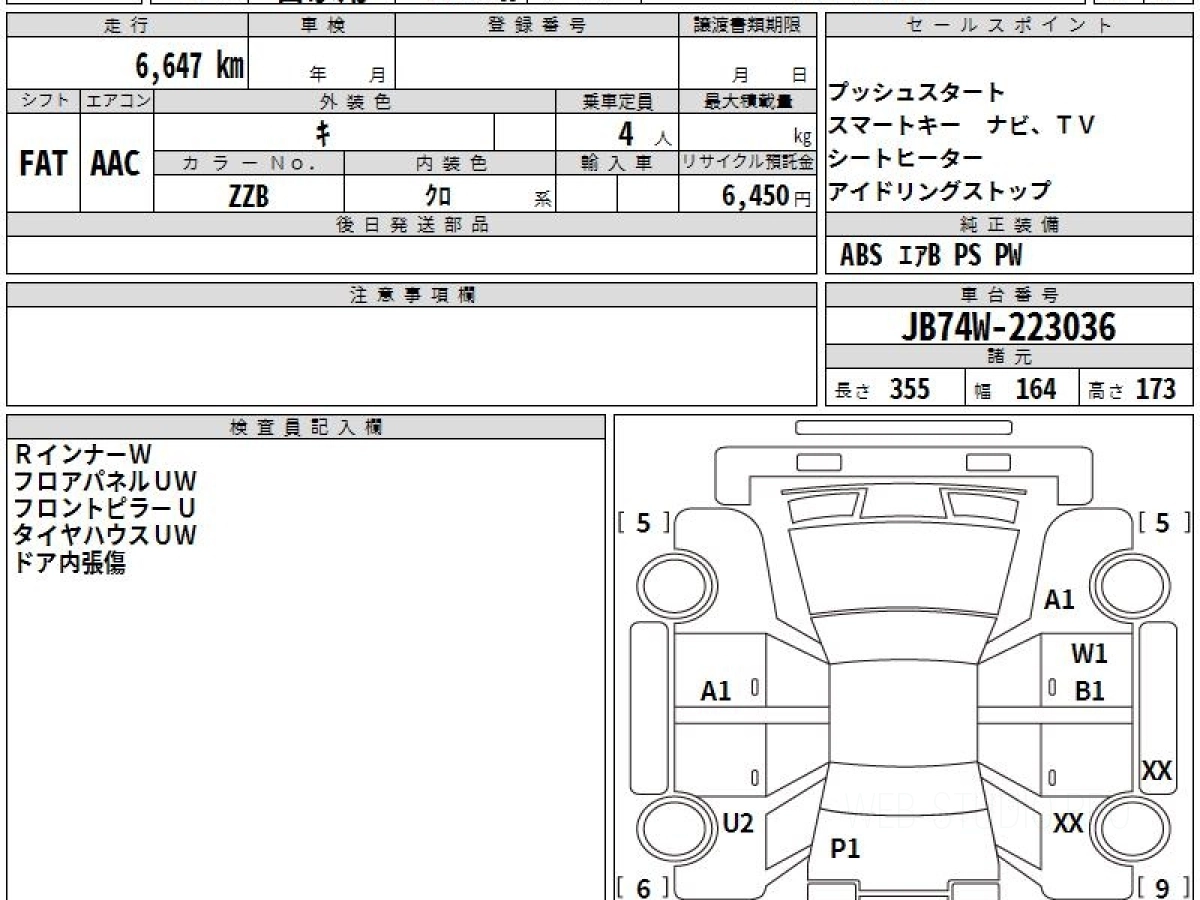Click the length value 355

click(x=909, y=389)
